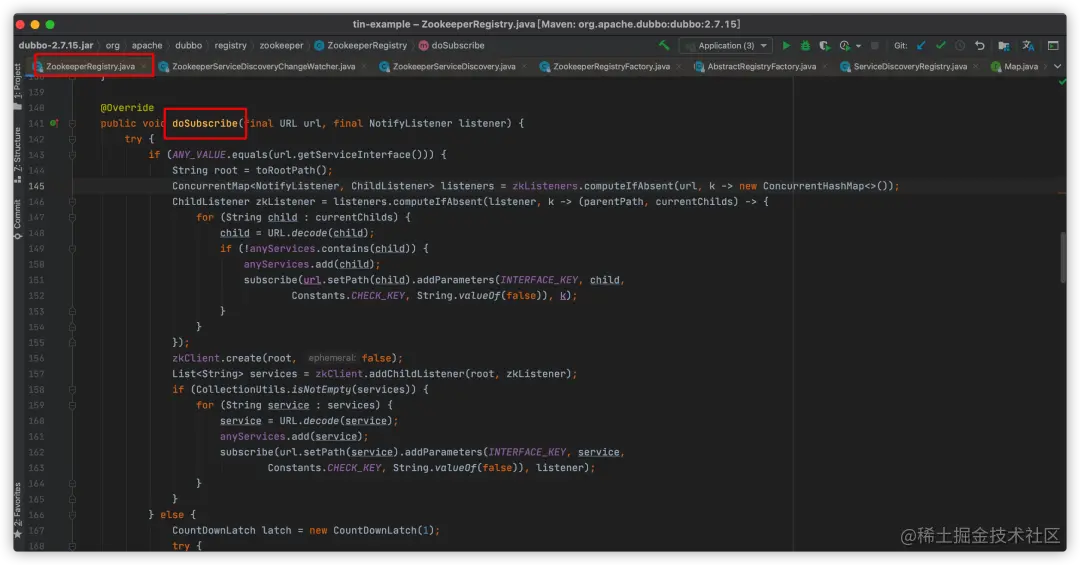Click the Stop square button in toolbar
The image size is (1080, 565).
tap(875, 45)
